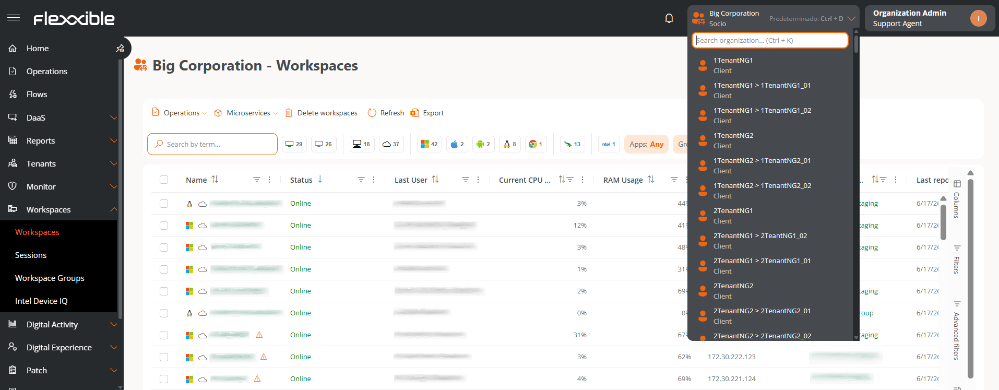Check the checkbox on the 31% CPU row
Viewport: 999px width, 390px height.
164,335
